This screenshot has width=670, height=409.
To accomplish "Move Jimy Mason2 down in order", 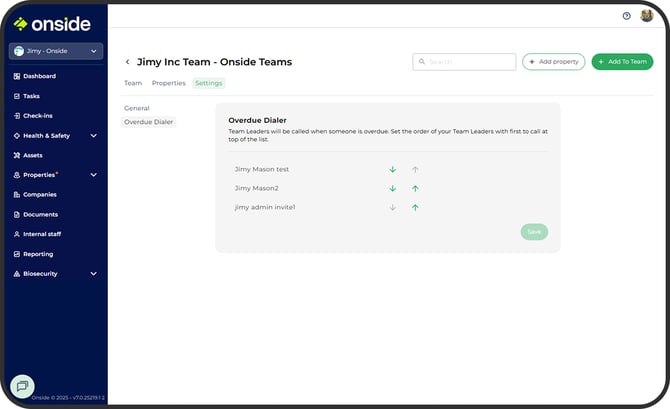I will coord(393,188).
